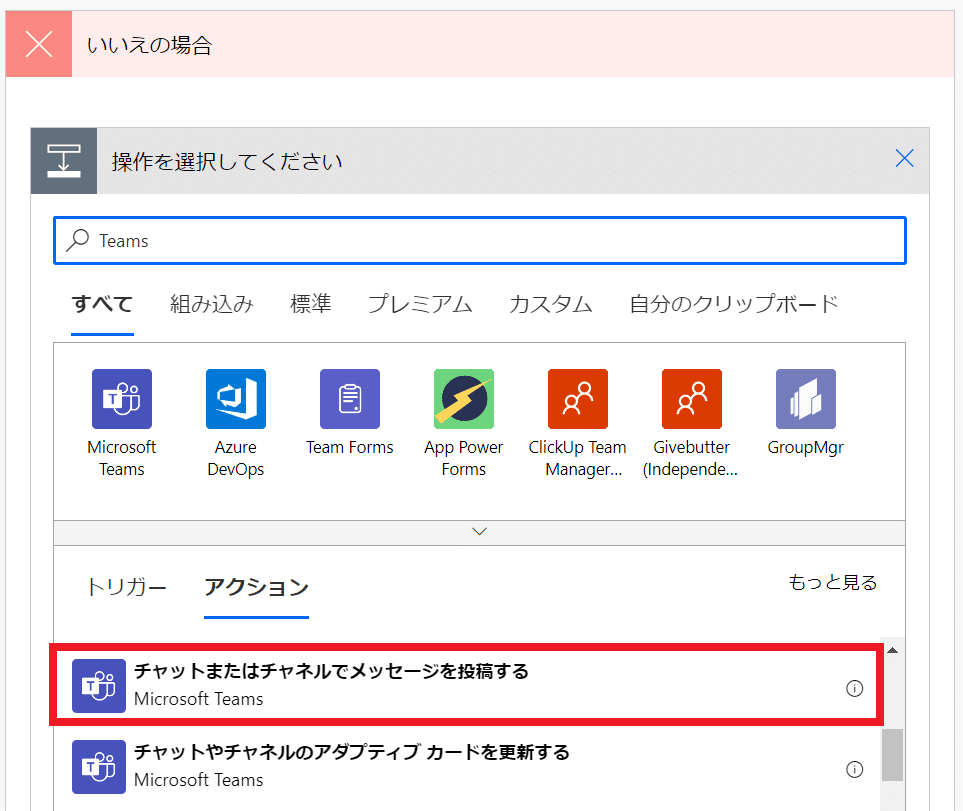This screenshot has width=963, height=811.
Task: Focus the Teams search field
Action: pyautogui.click(x=480, y=240)
